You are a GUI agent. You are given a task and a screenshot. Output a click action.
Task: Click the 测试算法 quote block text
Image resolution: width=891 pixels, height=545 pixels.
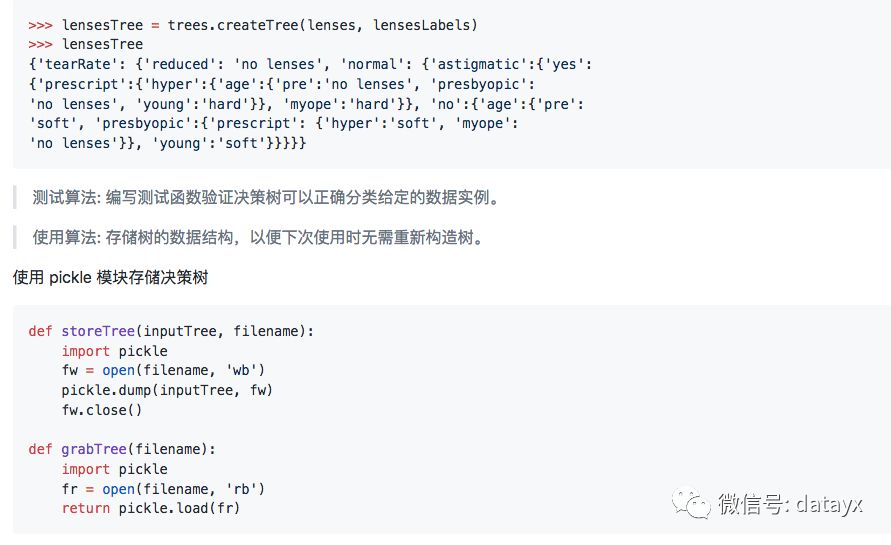[x=268, y=198]
